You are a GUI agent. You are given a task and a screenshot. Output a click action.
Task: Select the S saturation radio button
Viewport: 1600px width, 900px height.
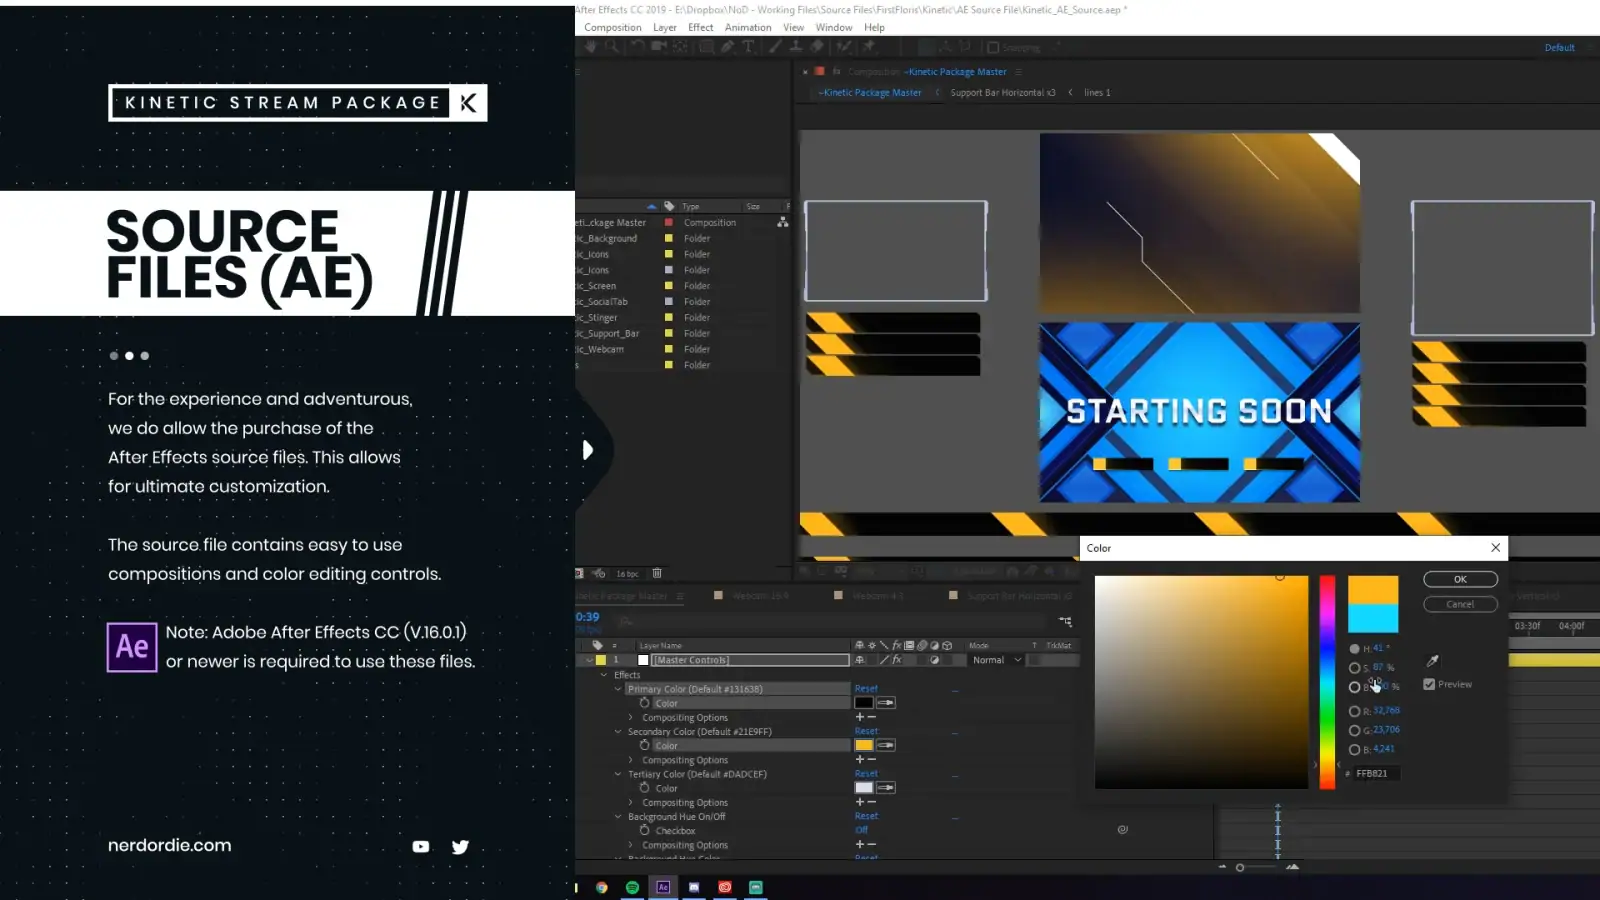(1355, 668)
